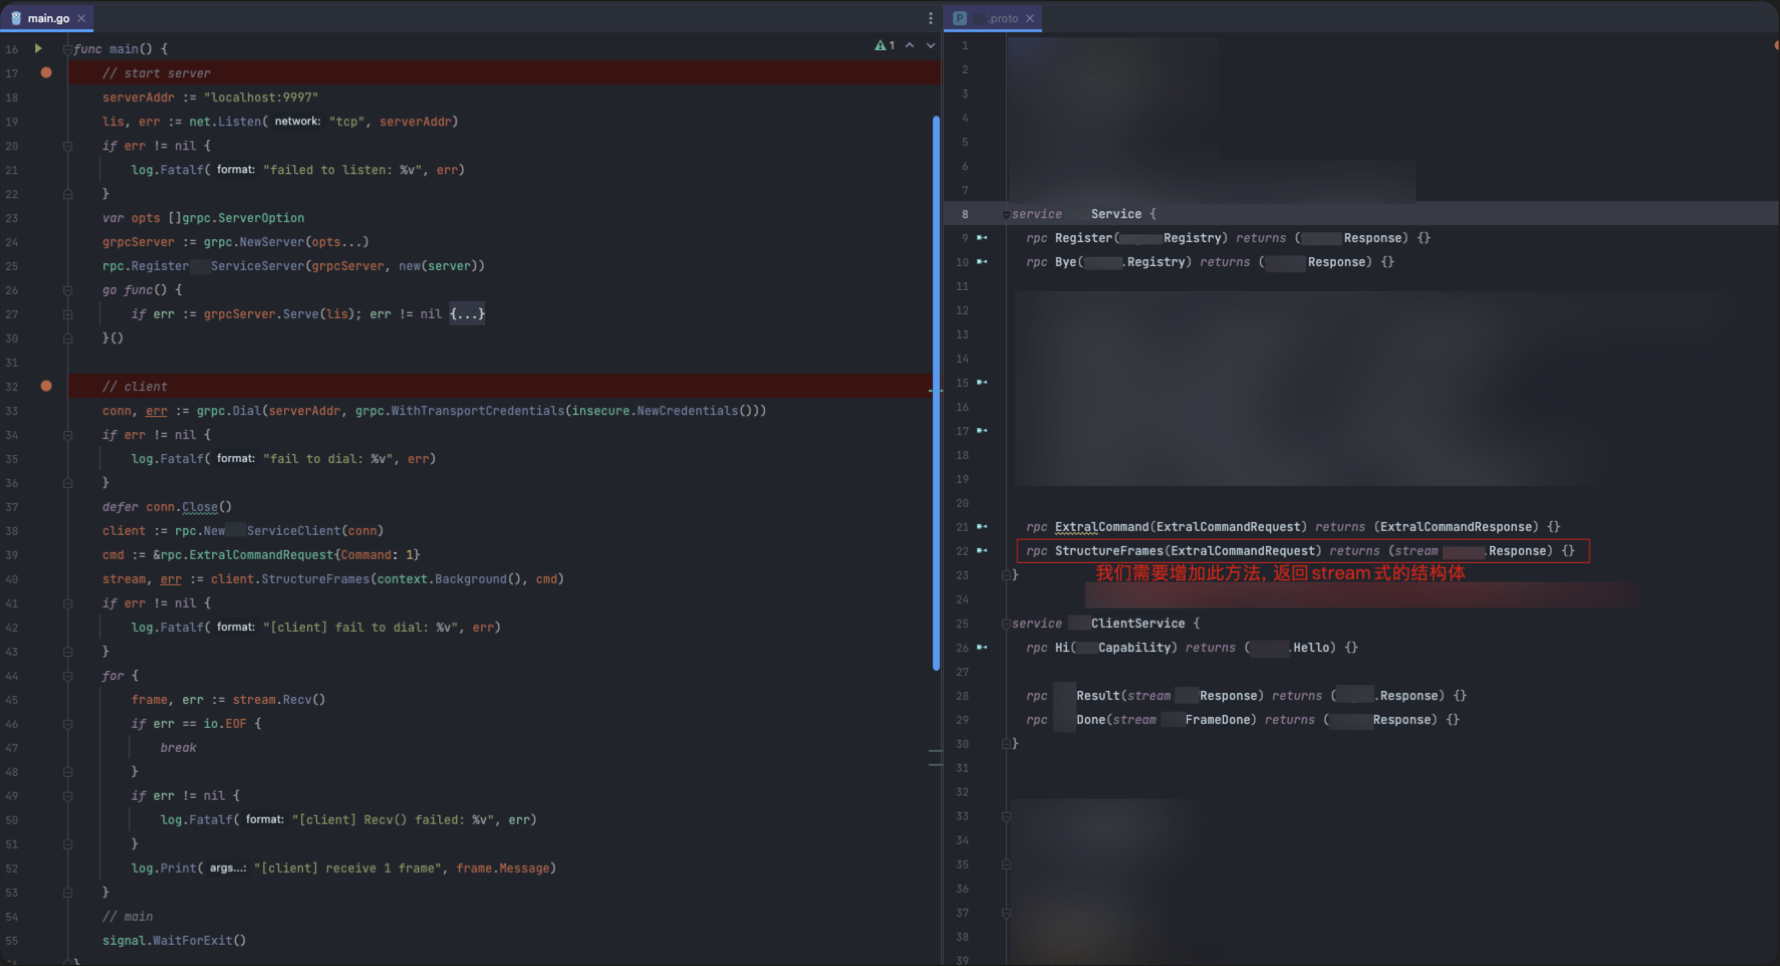The height and width of the screenshot is (966, 1780).
Task: Click line number 32 in main.go gutter
Action: tap(12, 387)
